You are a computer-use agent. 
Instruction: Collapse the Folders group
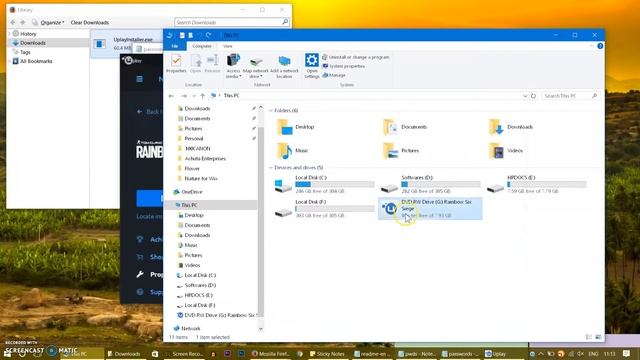pos(271,111)
